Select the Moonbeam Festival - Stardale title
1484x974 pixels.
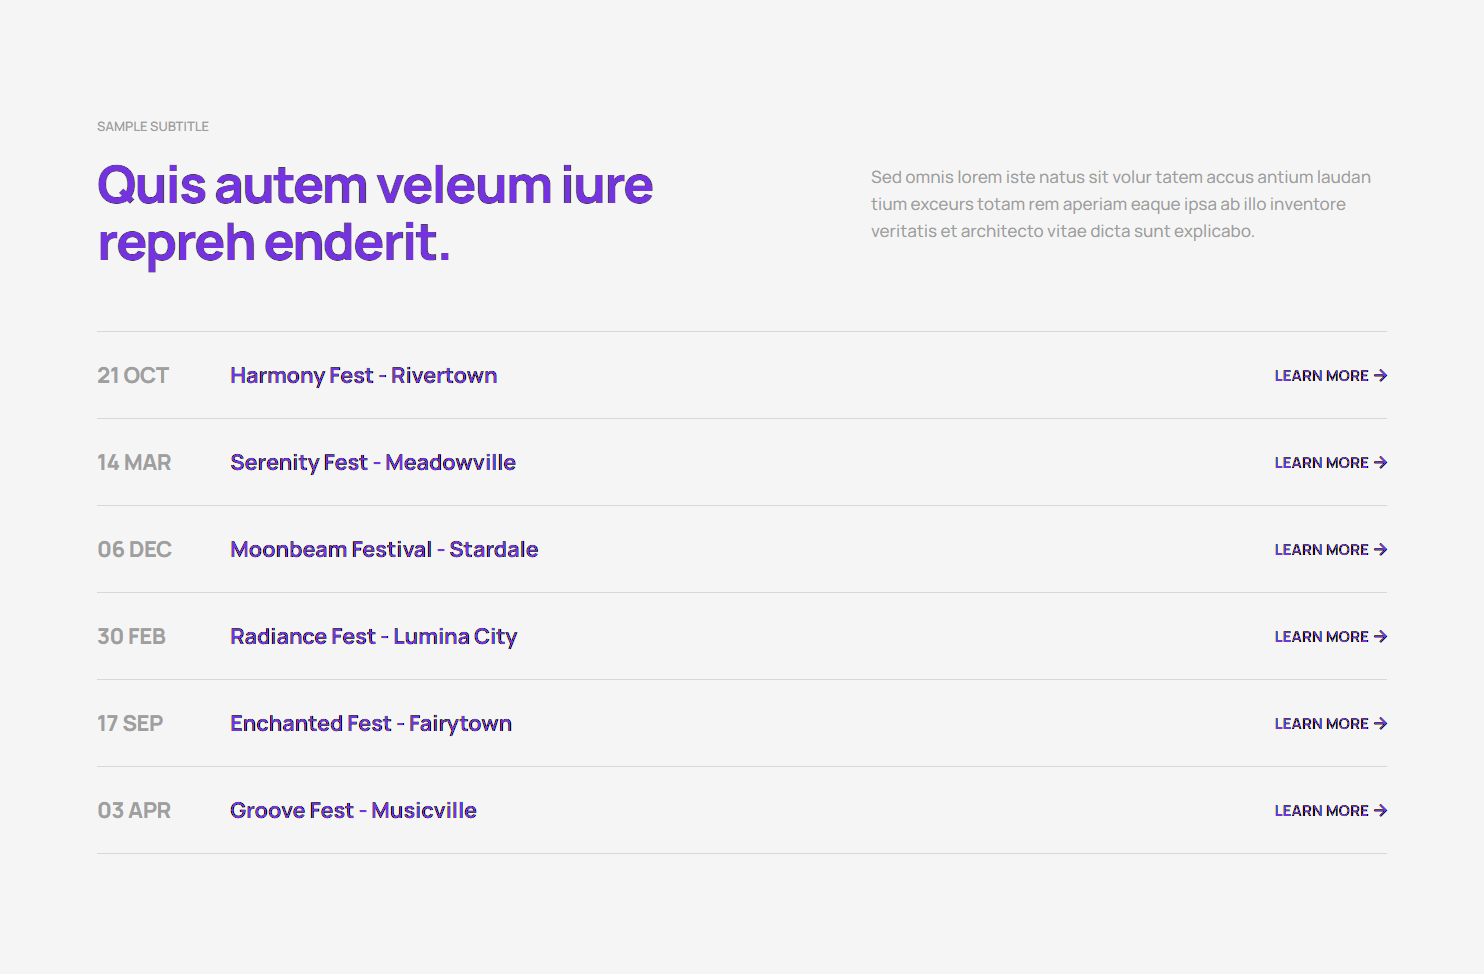(383, 550)
